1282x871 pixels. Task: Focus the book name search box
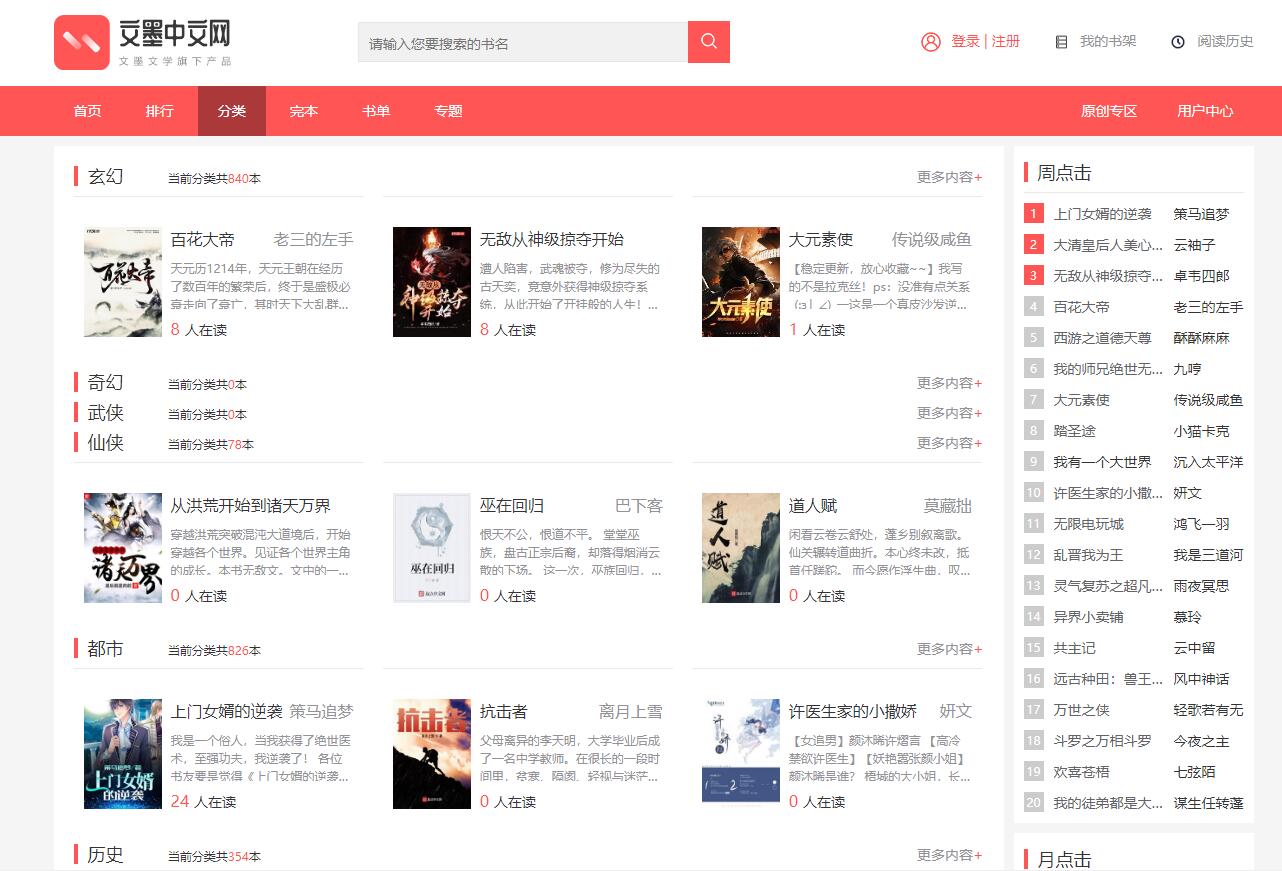click(523, 42)
